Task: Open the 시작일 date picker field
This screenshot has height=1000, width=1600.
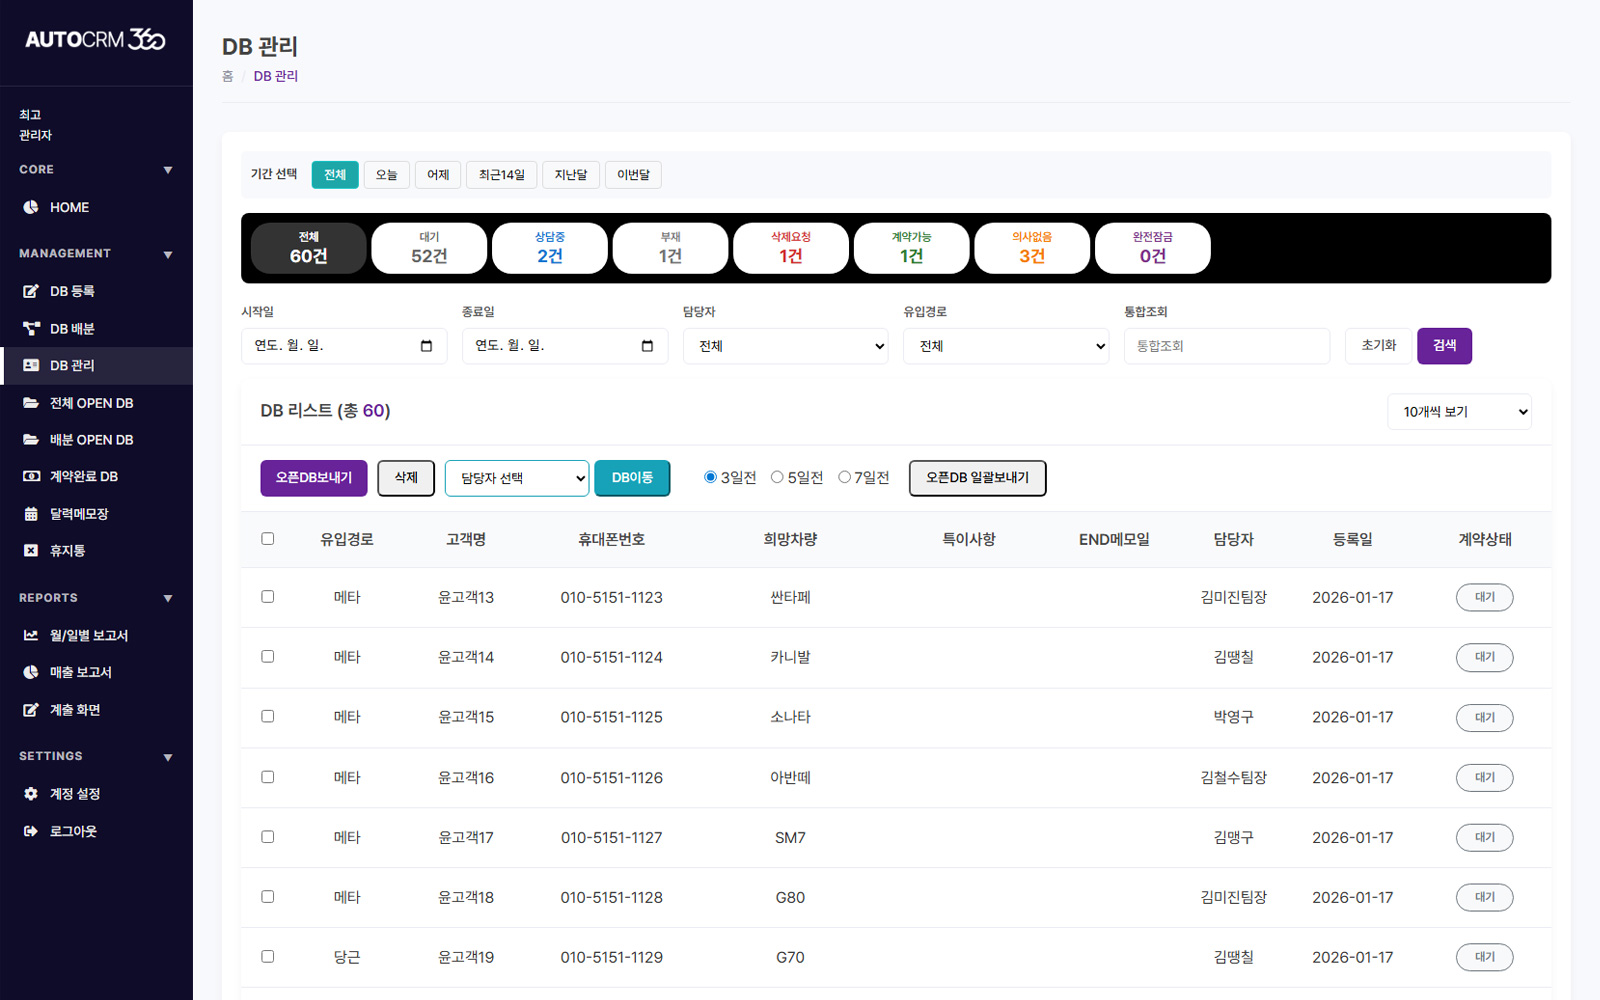Action: pos(343,346)
